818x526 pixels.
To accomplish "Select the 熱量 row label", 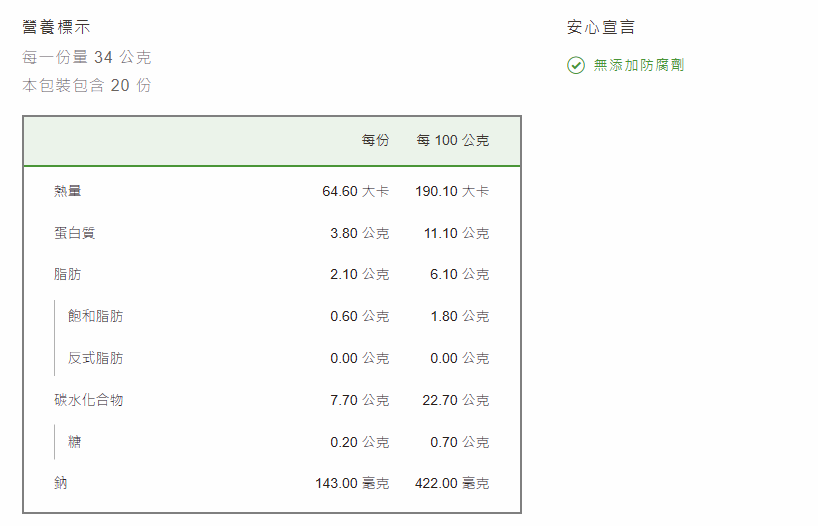I will coord(68,191).
